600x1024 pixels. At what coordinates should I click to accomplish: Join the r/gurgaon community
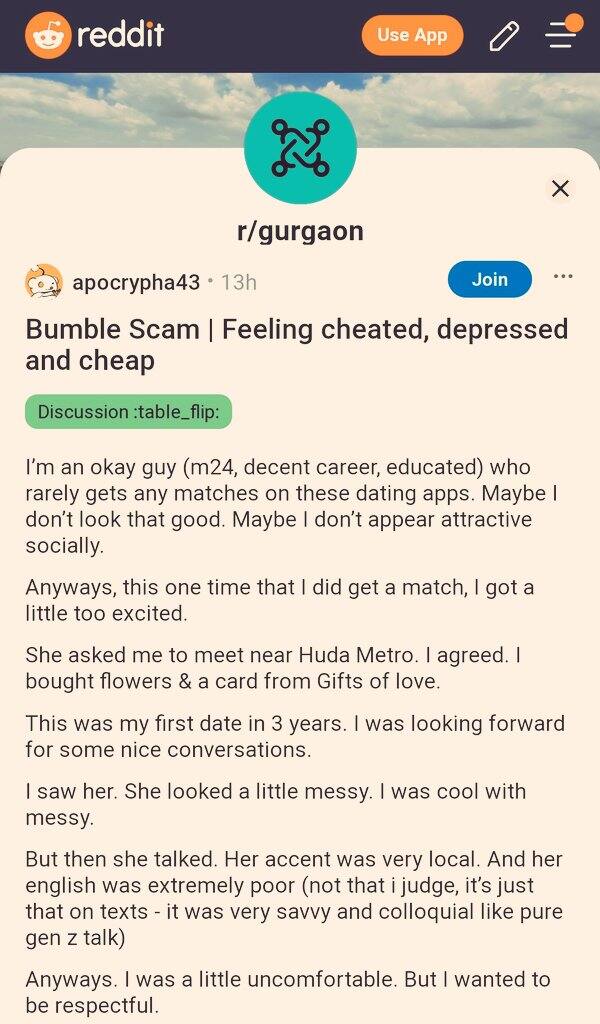490,280
